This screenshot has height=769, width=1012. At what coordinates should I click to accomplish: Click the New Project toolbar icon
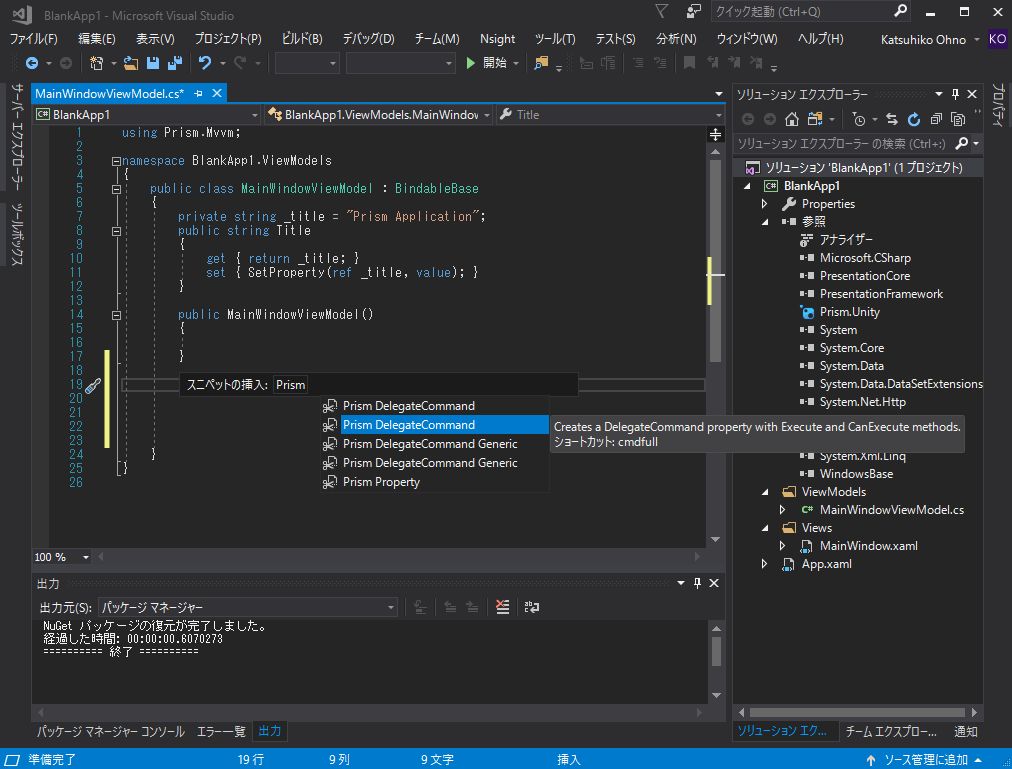[x=97, y=63]
